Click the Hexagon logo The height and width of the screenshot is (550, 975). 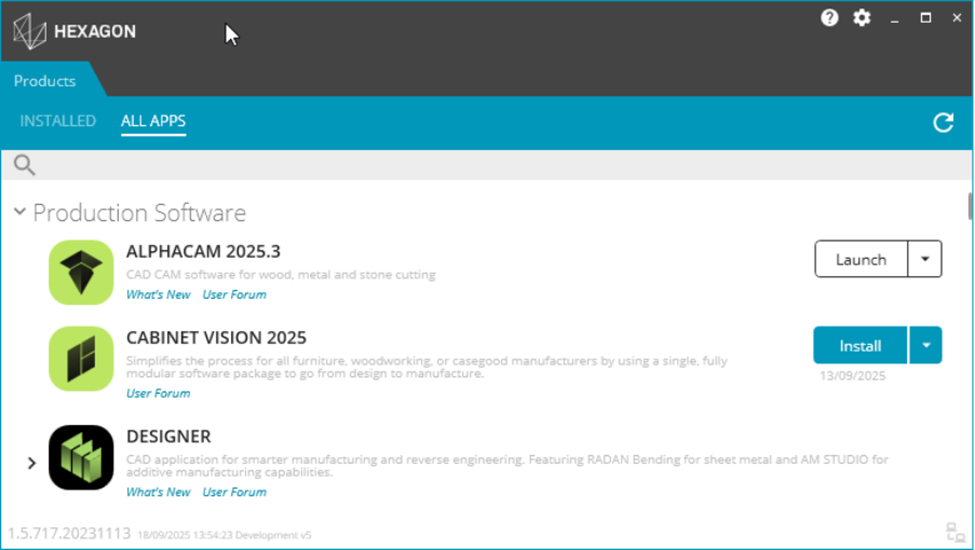pyautogui.click(x=75, y=31)
